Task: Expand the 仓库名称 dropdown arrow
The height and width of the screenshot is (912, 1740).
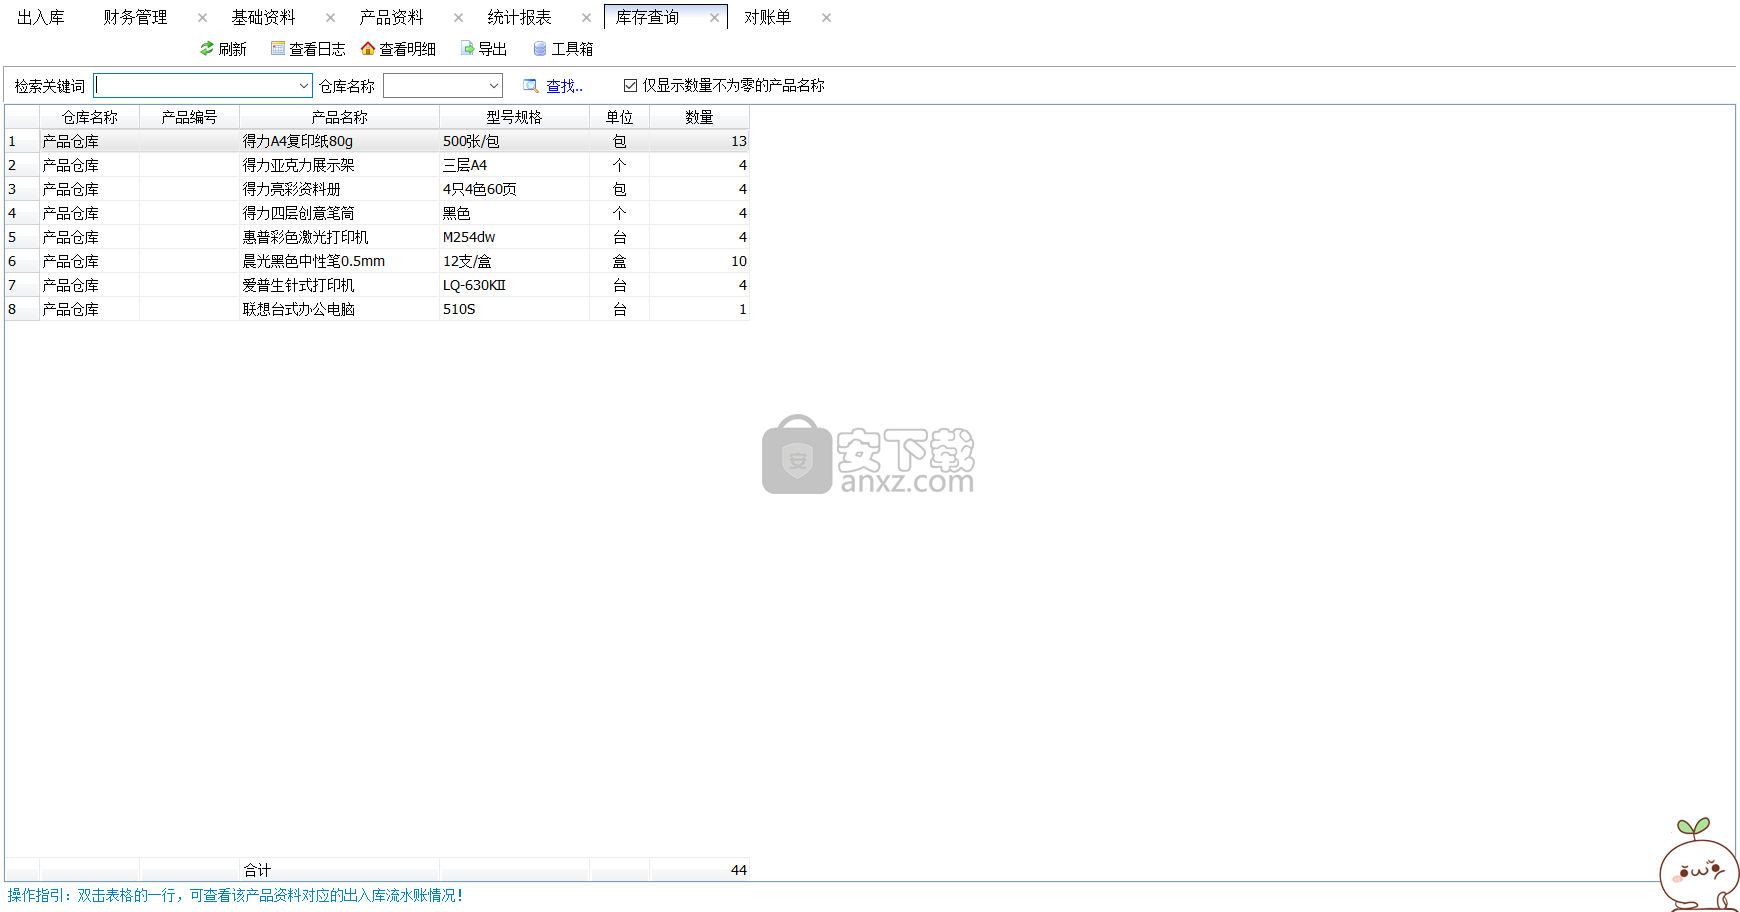Action: [493, 86]
